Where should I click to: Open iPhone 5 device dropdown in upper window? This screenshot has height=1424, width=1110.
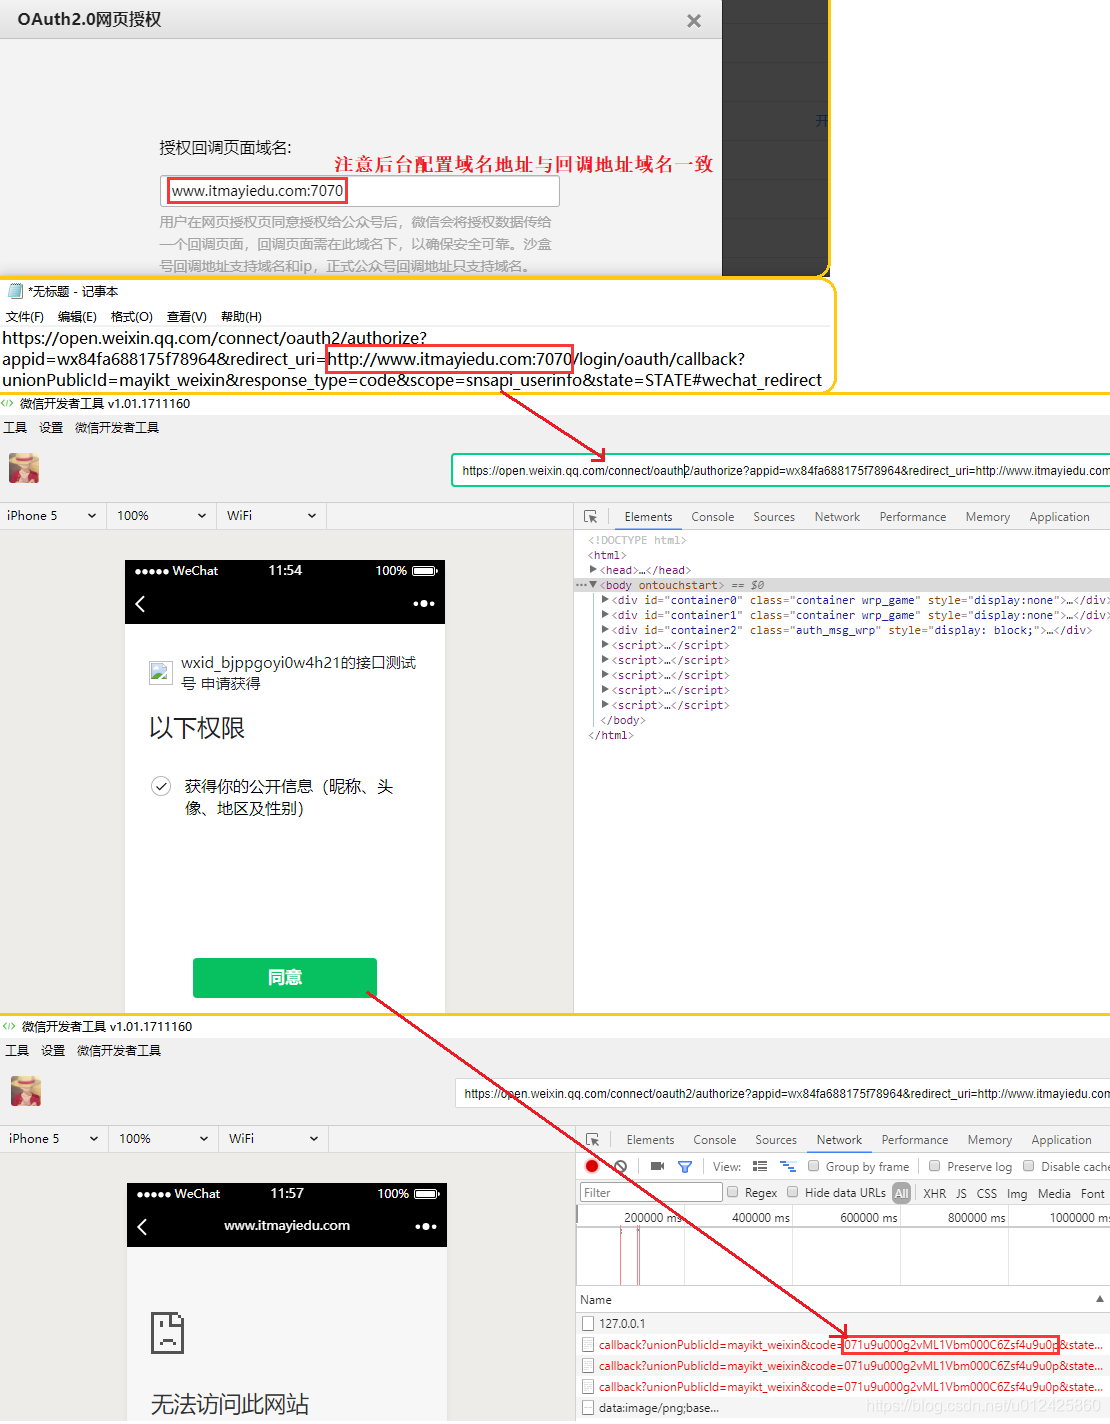pos(51,516)
